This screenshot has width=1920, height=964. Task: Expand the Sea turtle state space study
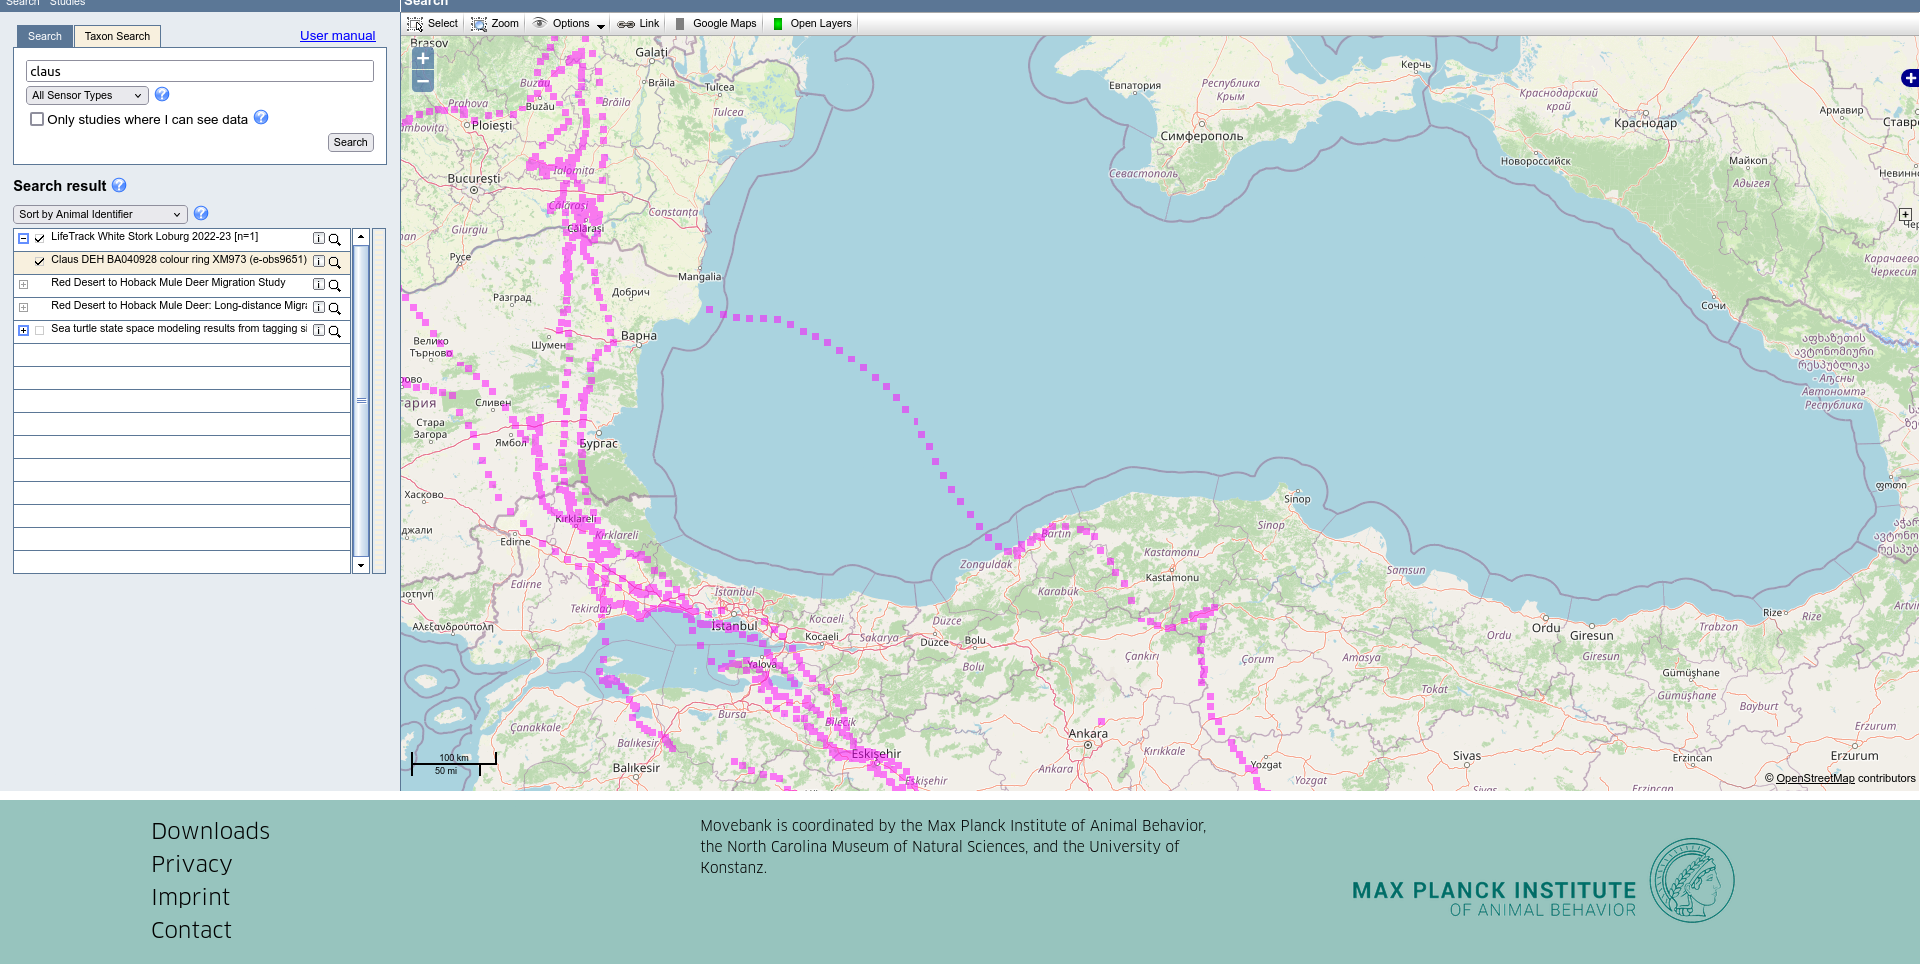(23, 330)
